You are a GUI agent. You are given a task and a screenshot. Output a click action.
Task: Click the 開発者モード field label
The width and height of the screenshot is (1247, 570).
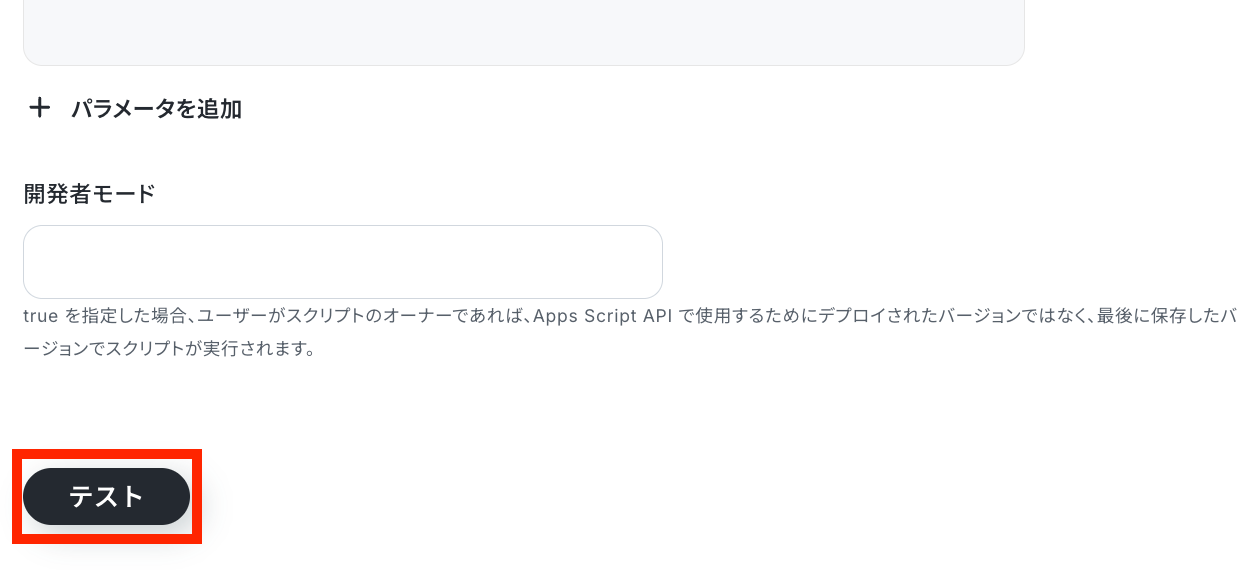[89, 194]
